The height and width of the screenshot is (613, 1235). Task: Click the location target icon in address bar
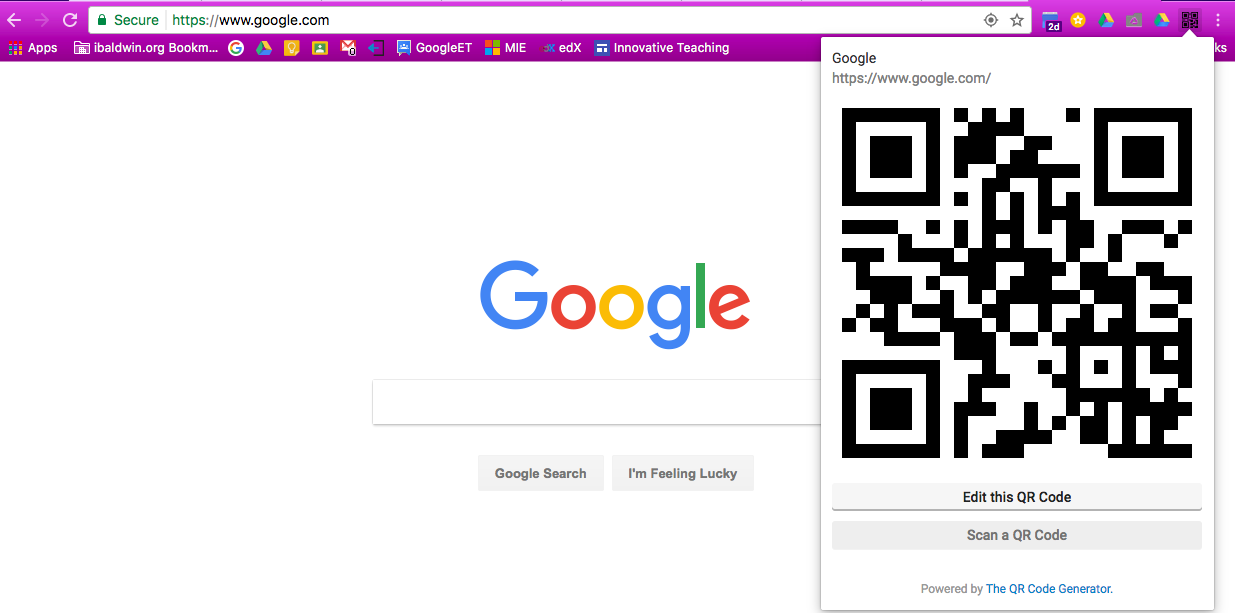(991, 20)
